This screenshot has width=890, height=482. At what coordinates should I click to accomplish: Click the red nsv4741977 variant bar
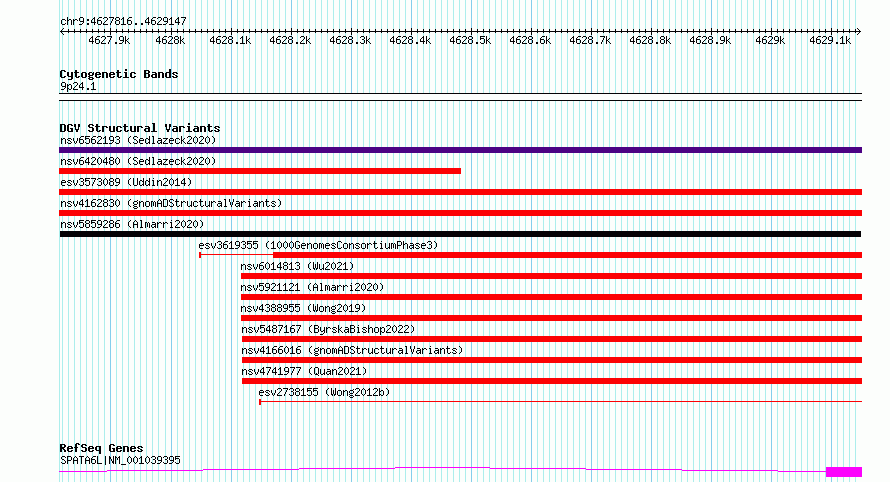pos(552,381)
